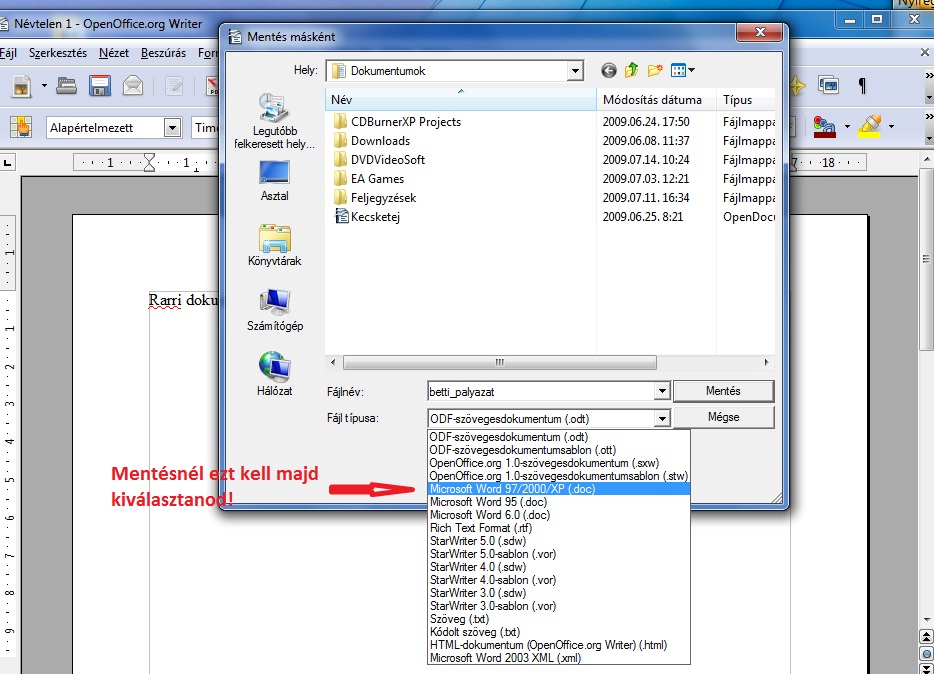Image resolution: width=934 pixels, height=674 pixels.
Task: Open the Styles and Formatting icon
Action: [x=21, y=127]
